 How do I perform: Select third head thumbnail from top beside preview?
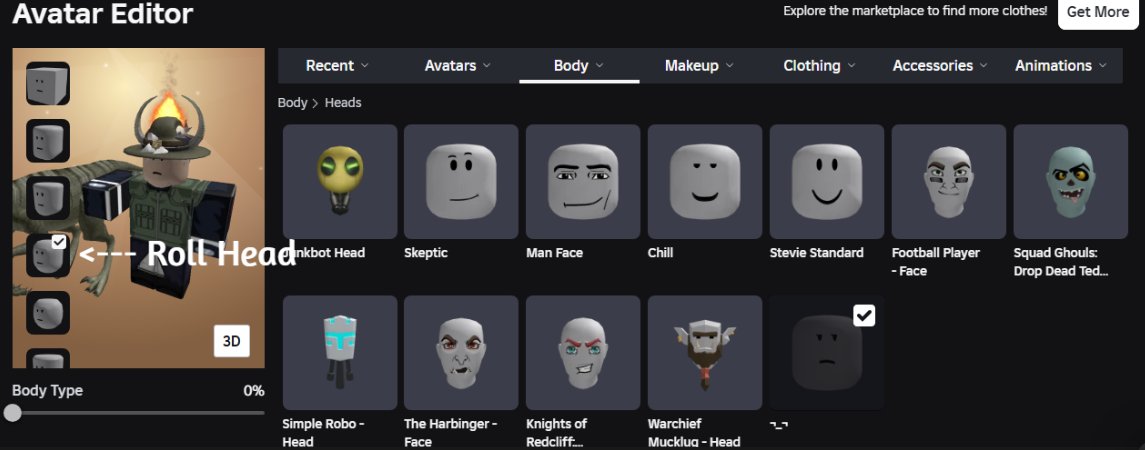pos(48,198)
